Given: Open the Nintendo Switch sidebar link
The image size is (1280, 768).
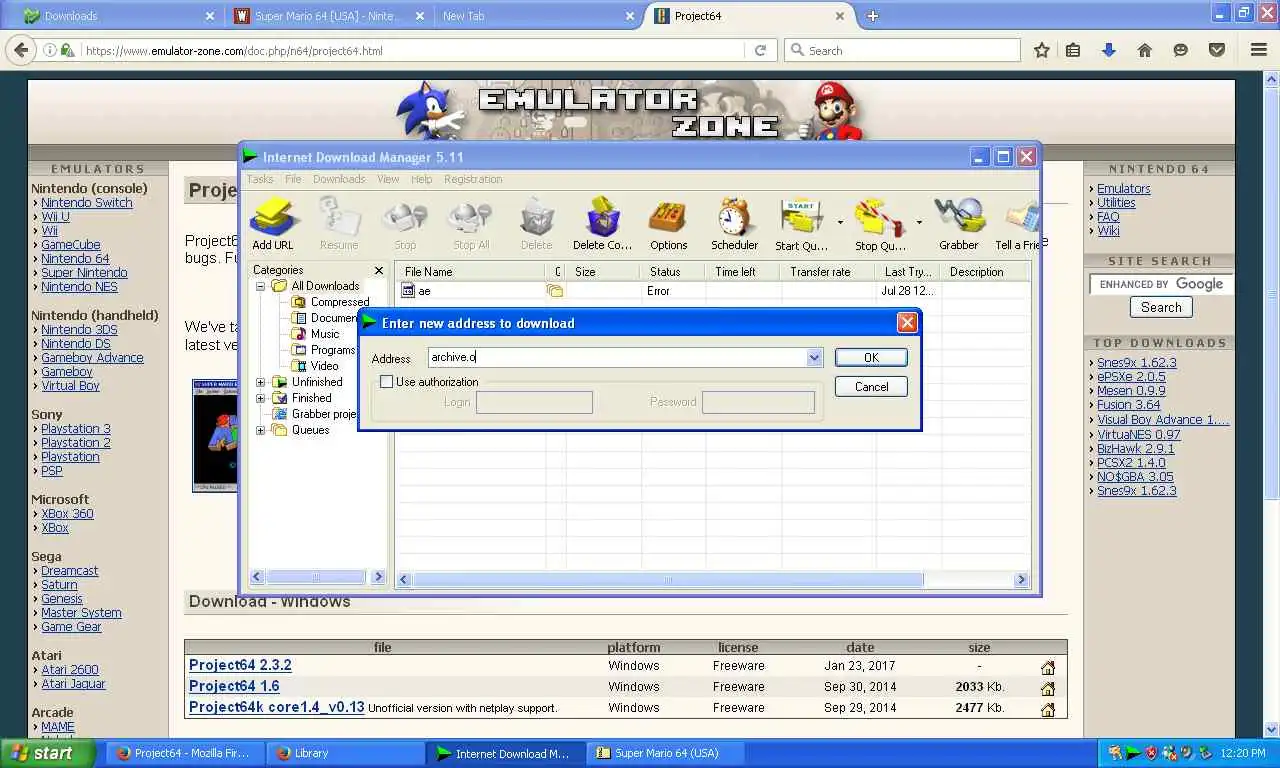Looking at the screenshot, I should (x=86, y=203).
